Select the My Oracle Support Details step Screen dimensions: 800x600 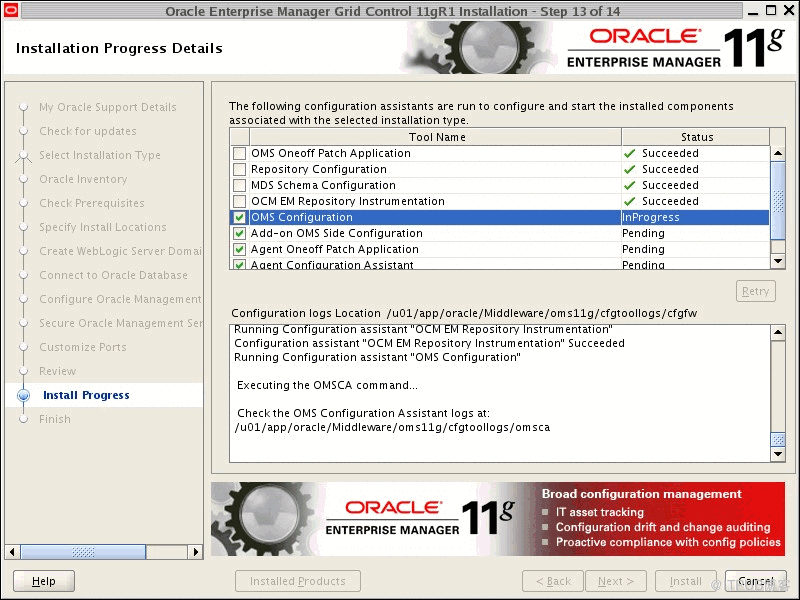(x=108, y=107)
